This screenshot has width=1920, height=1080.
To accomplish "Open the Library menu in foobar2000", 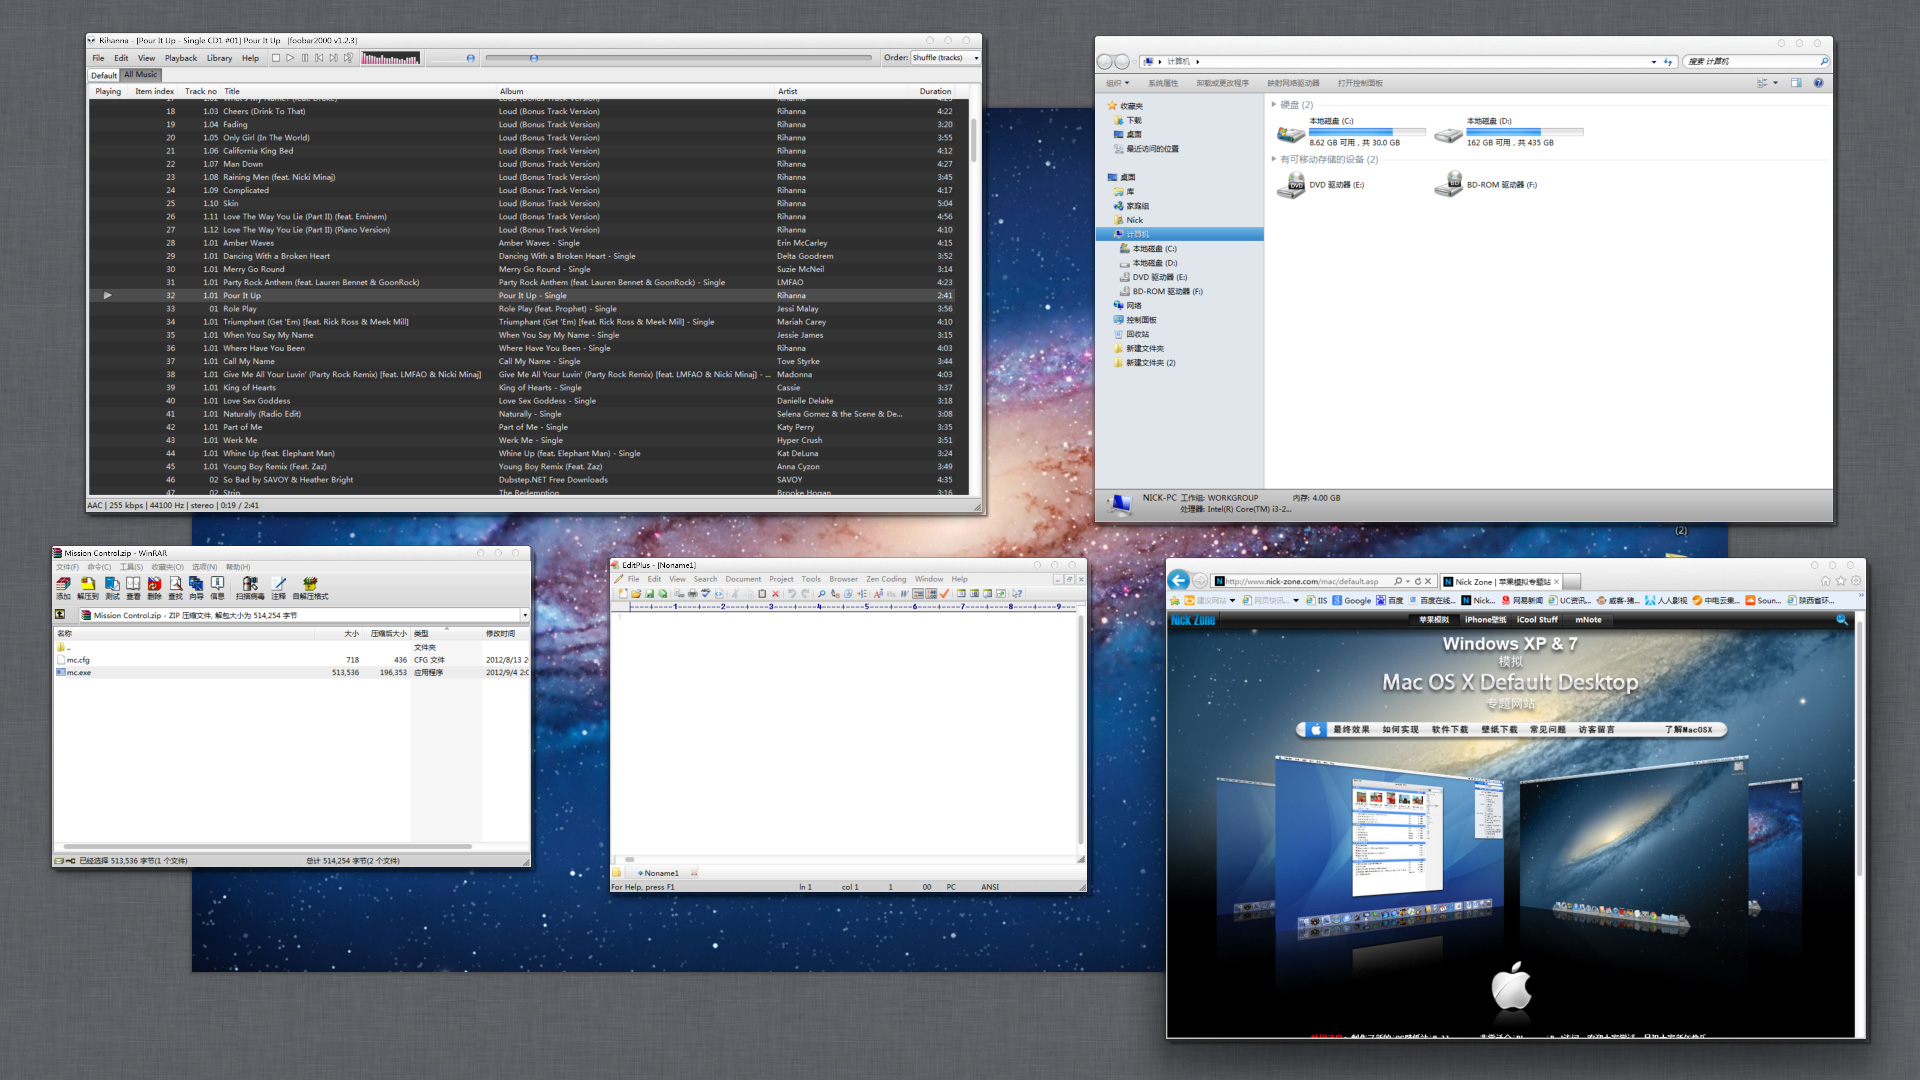I will tap(220, 58).
